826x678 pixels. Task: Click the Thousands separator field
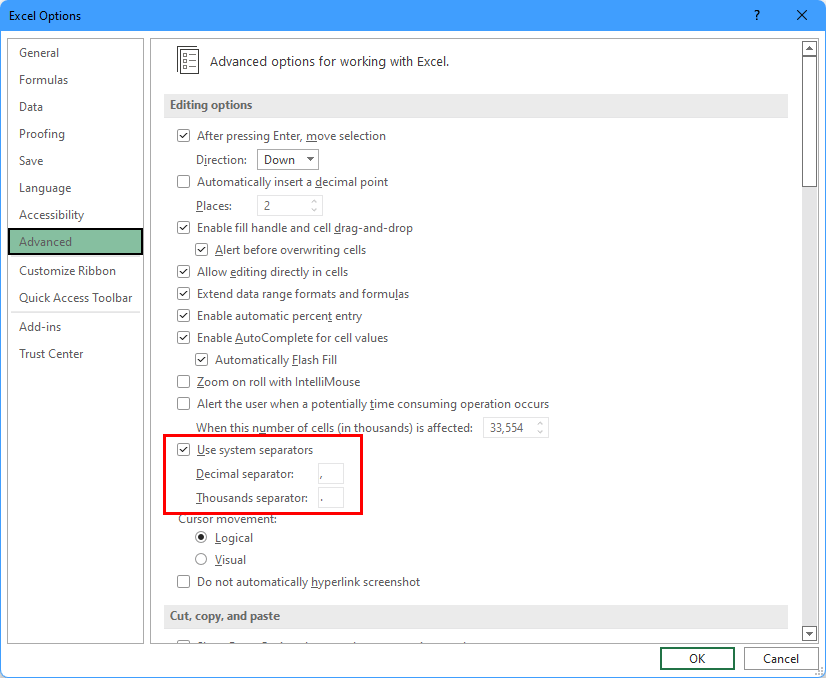pyautogui.click(x=331, y=498)
